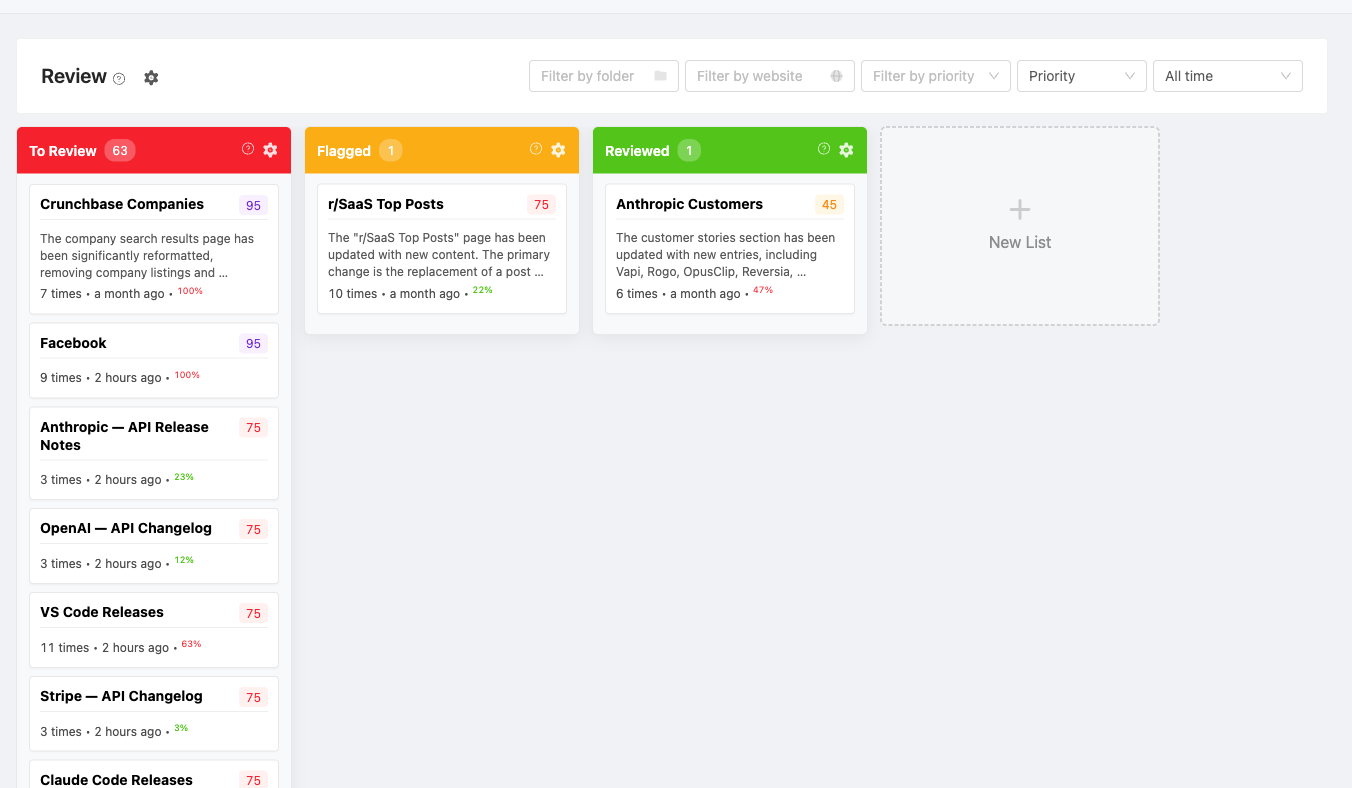Click the 47% change value on Anthropic Customers

pyautogui.click(x=763, y=290)
